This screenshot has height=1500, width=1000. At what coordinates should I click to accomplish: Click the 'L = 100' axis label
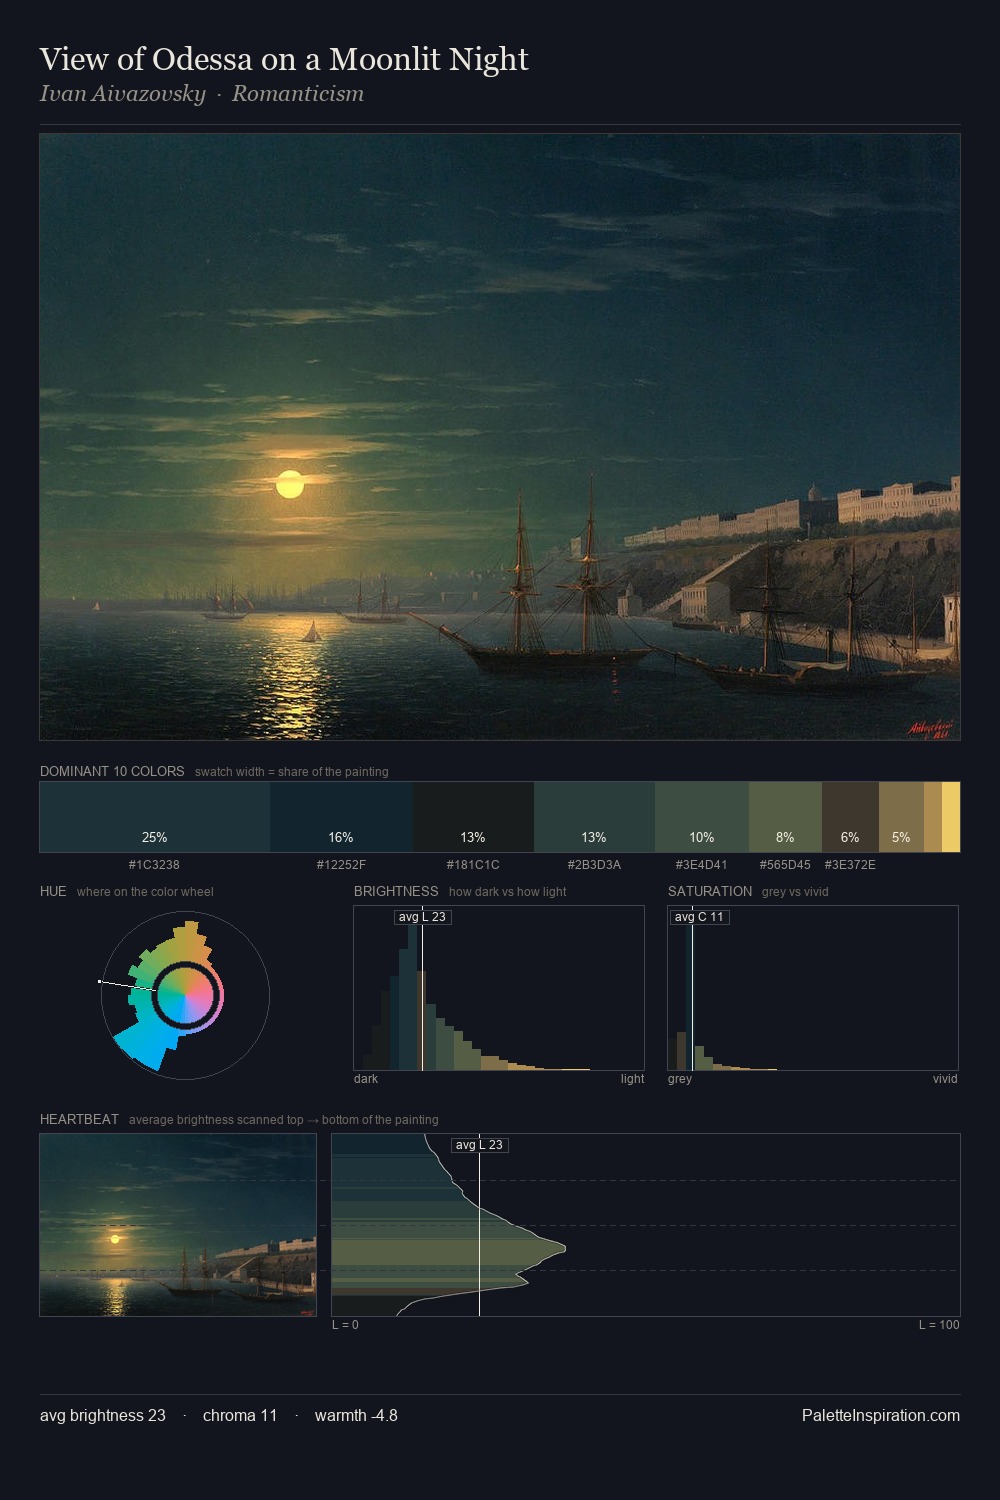pos(939,1325)
